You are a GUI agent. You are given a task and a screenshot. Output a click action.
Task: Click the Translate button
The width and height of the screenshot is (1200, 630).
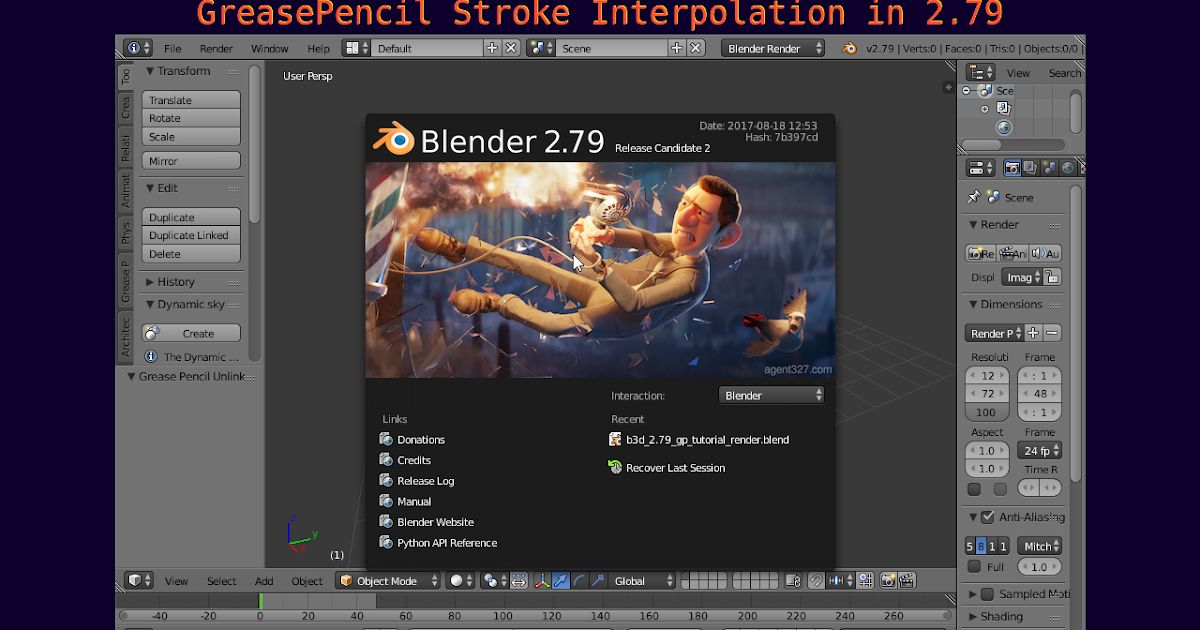tap(192, 100)
